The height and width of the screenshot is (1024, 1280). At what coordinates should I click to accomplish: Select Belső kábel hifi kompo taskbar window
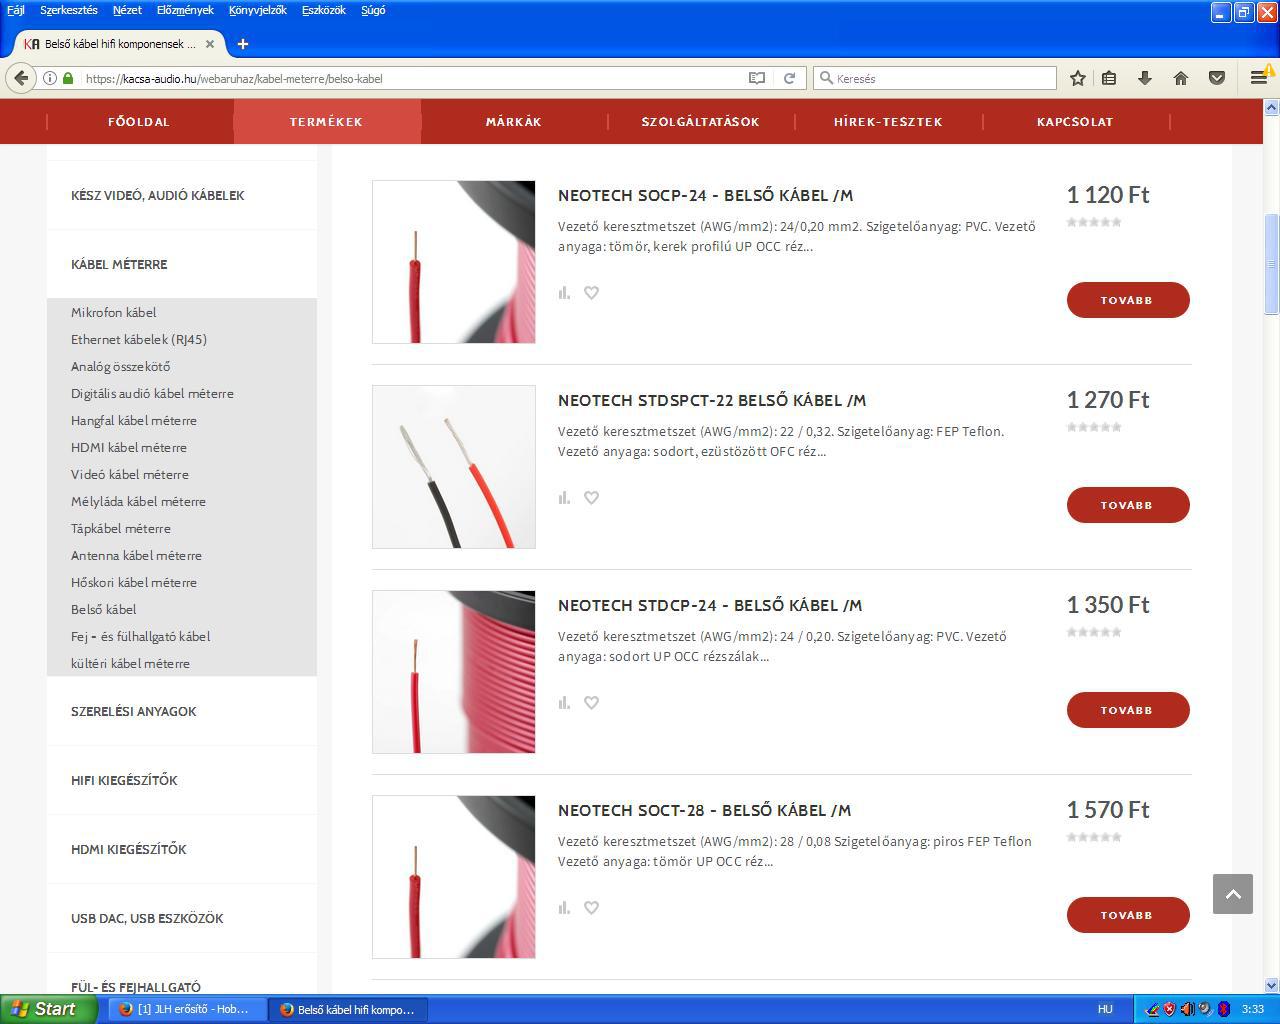[347, 1009]
